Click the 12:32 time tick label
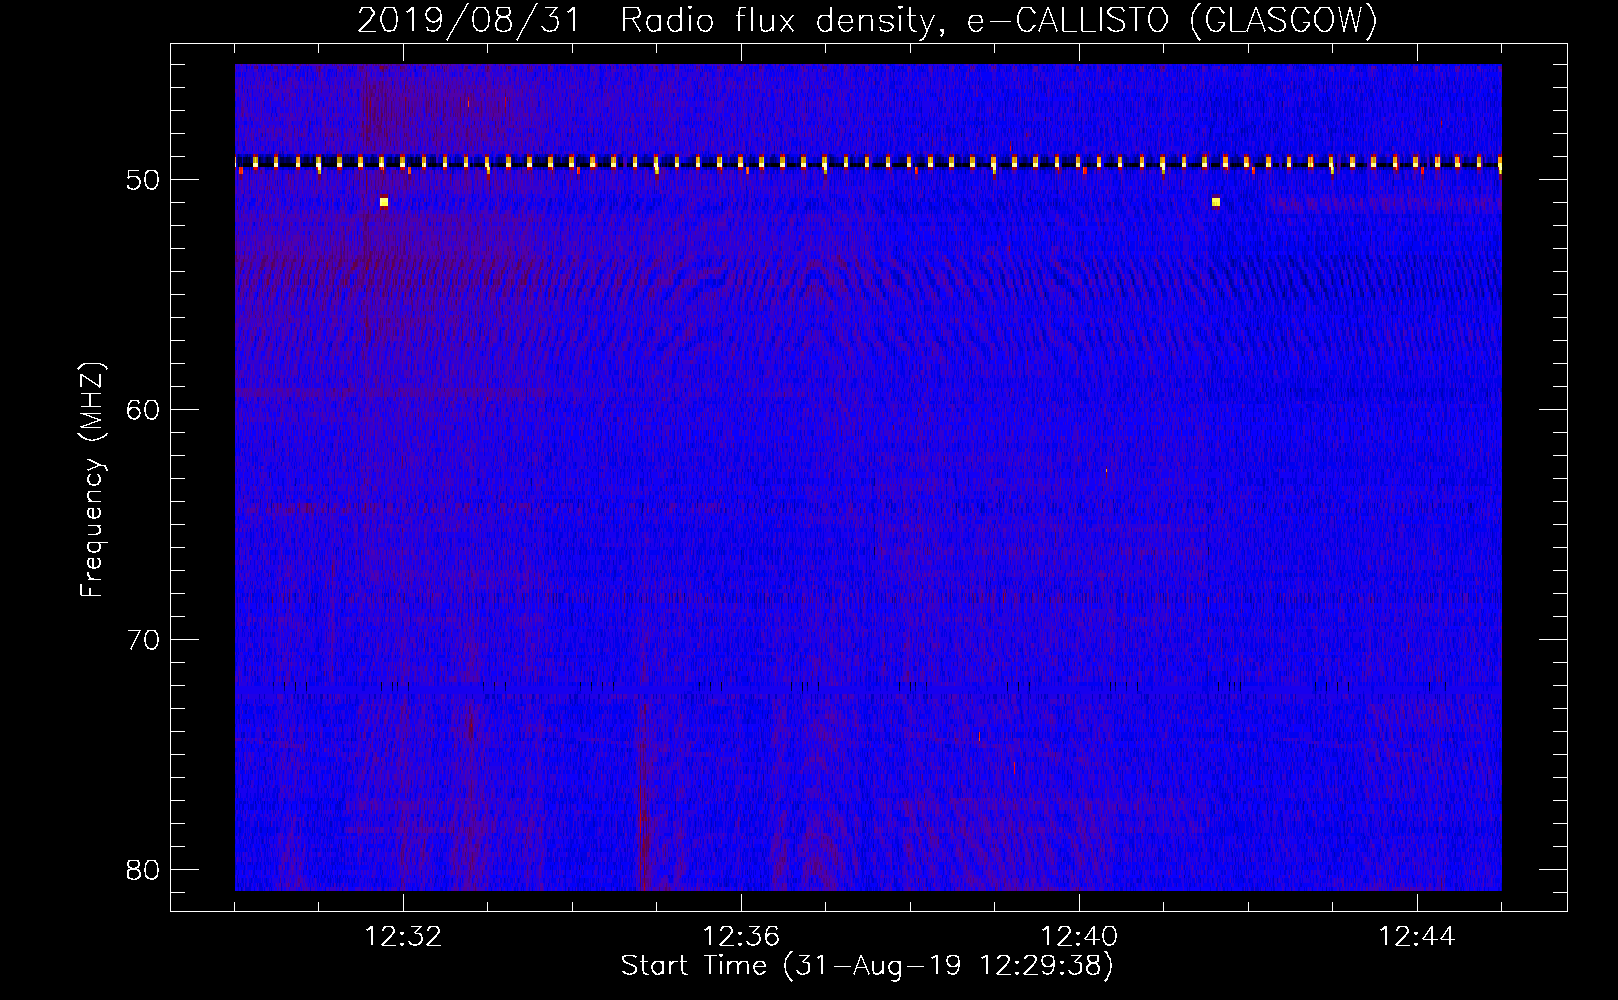The height and width of the screenshot is (1000, 1618). 403,937
